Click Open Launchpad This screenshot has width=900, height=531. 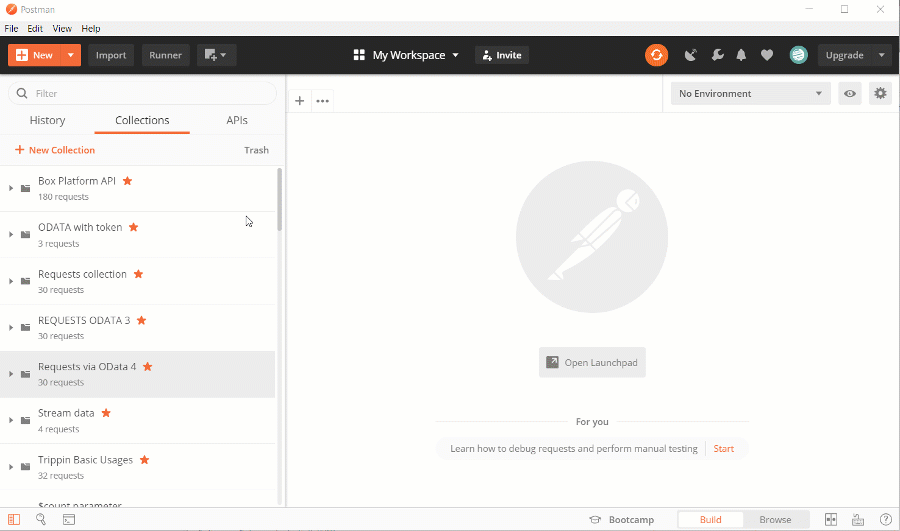pos(592,362)
